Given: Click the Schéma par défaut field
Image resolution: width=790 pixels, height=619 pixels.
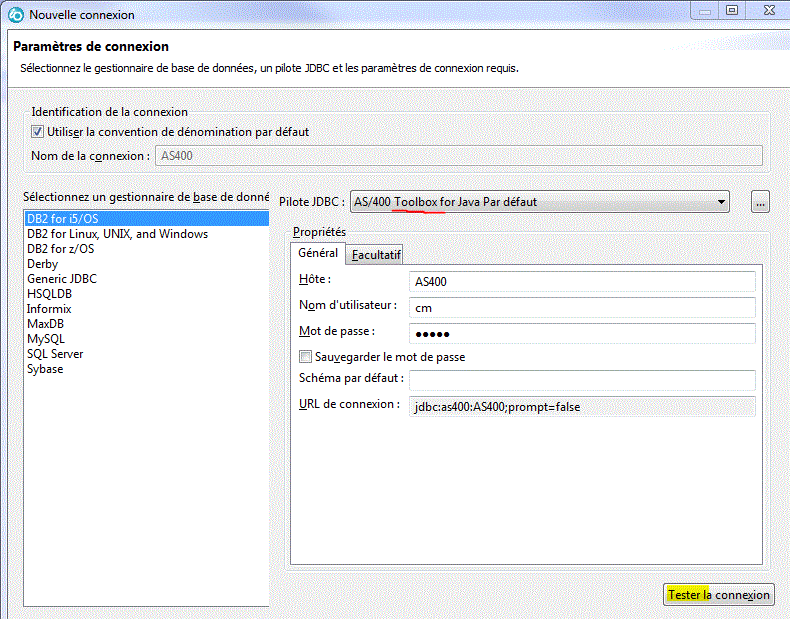Looking at the screenshot, I should coord(582,380).
